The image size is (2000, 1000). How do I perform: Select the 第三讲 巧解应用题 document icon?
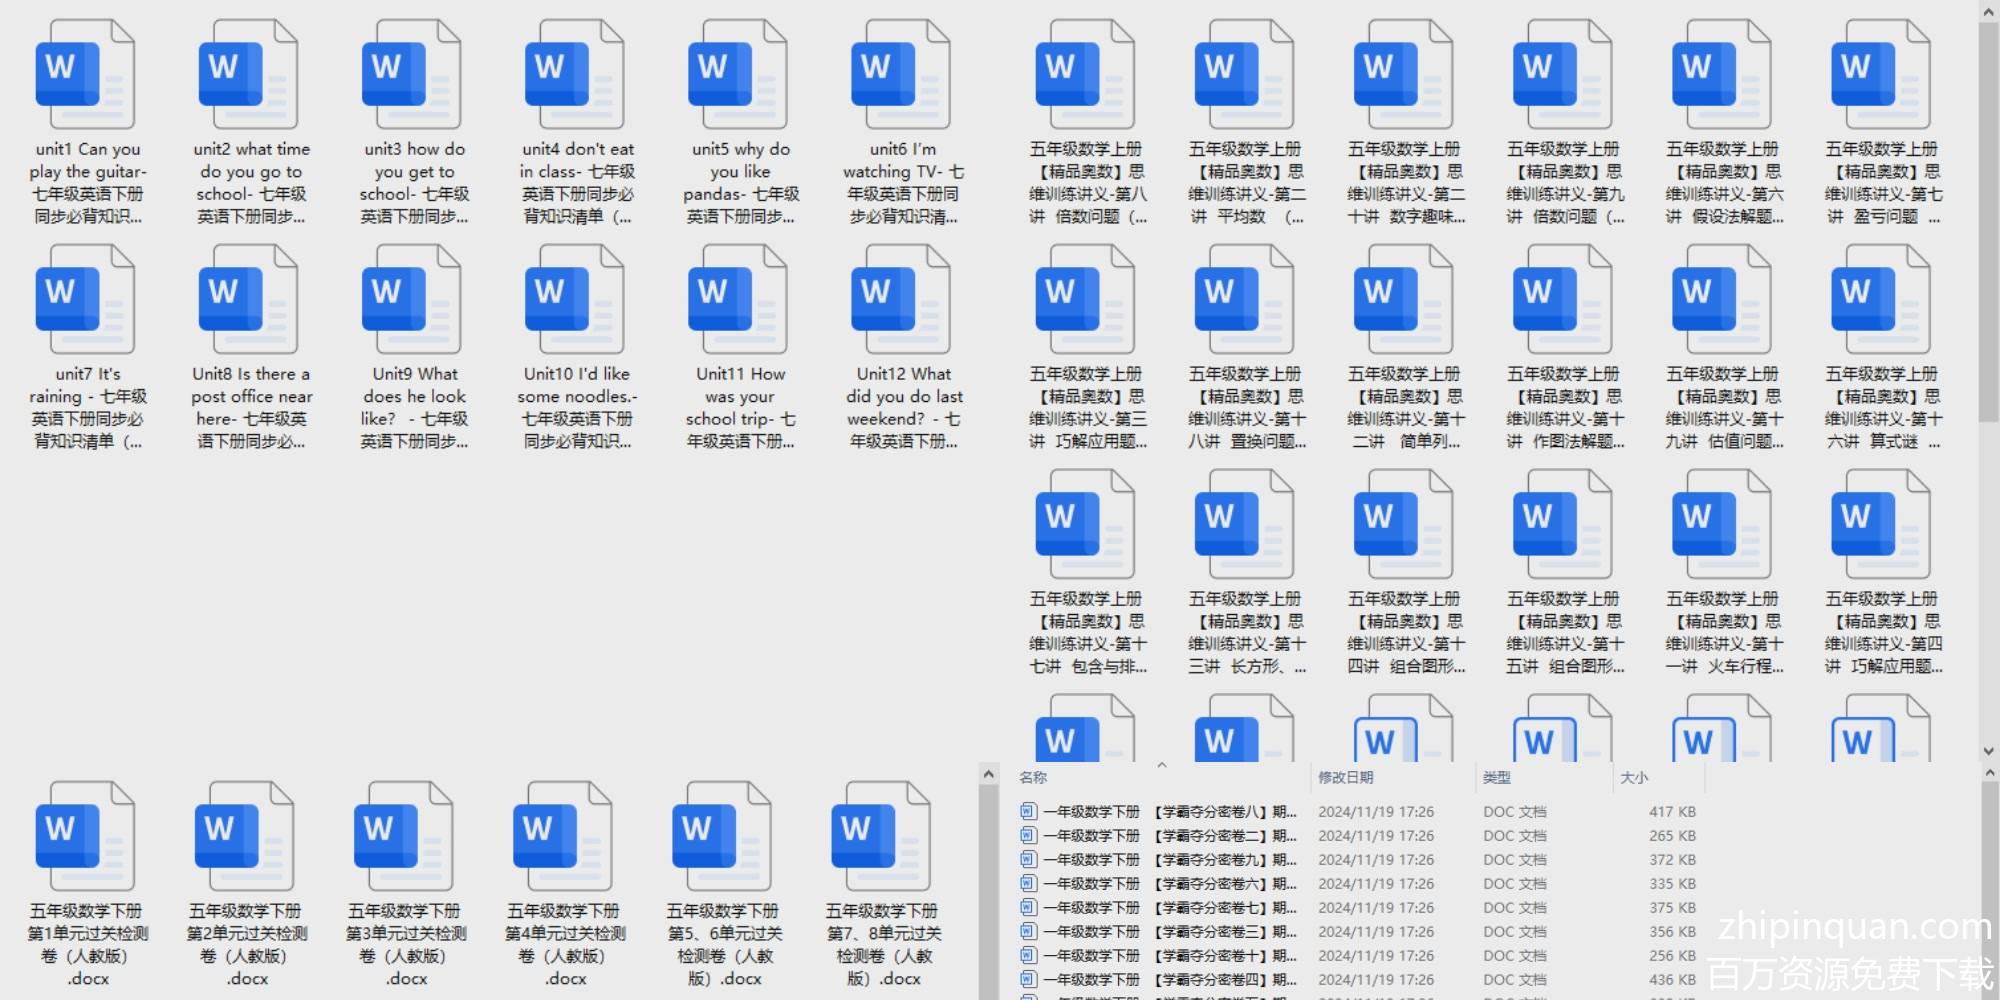coord(1085,300)
